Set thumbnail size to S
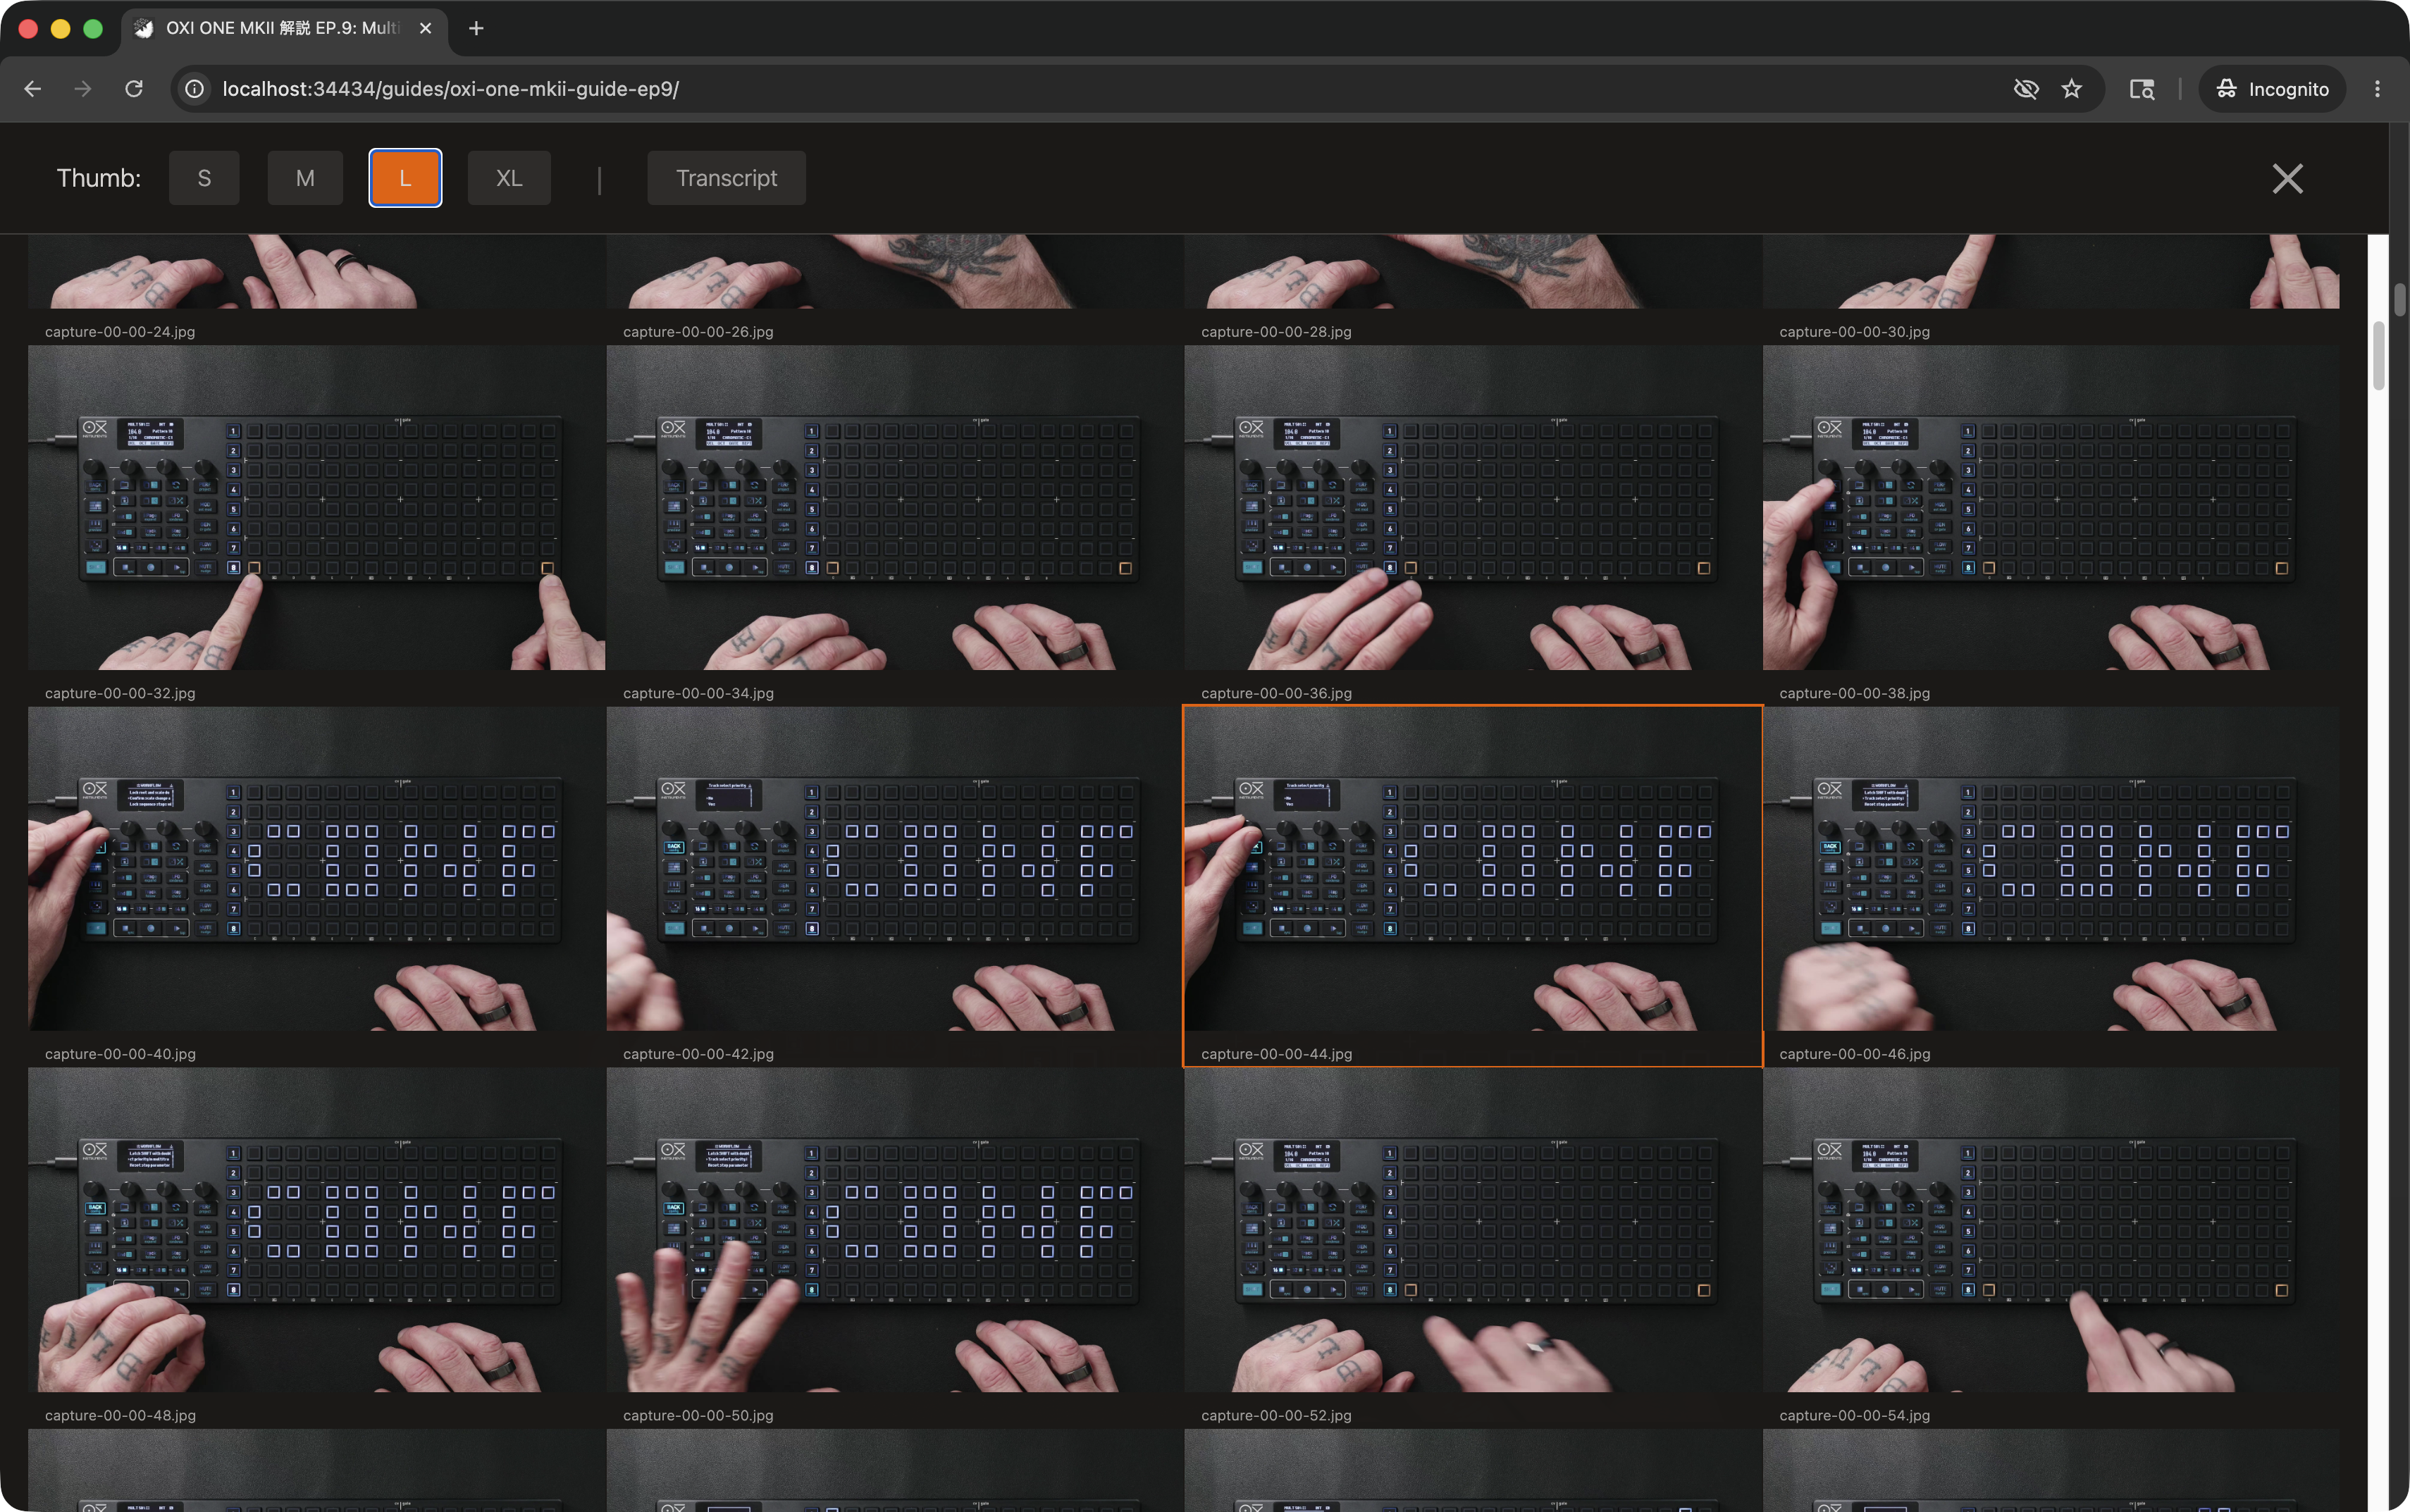 (204, 178)
